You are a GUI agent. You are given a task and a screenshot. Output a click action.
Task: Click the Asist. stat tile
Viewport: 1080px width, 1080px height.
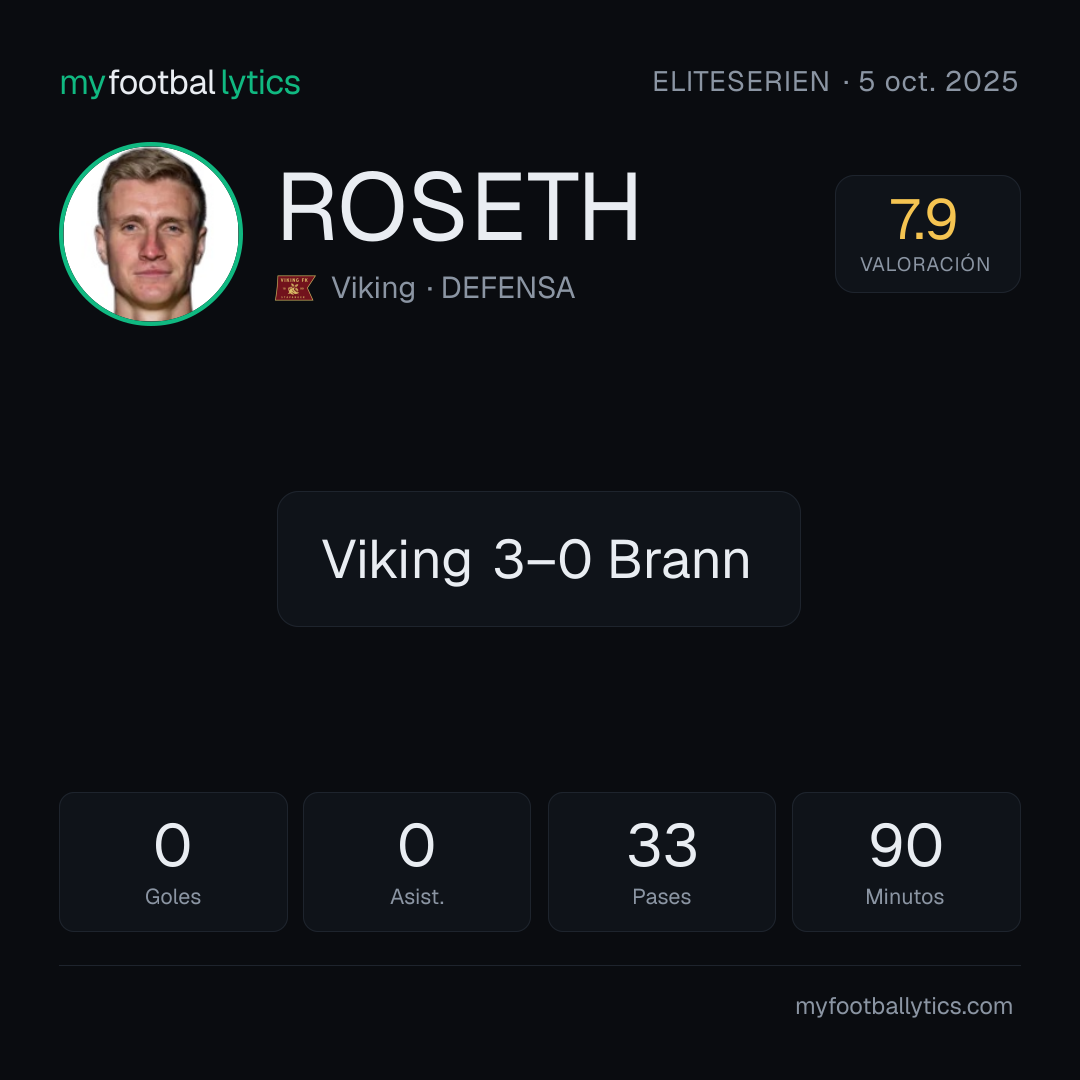417,862
